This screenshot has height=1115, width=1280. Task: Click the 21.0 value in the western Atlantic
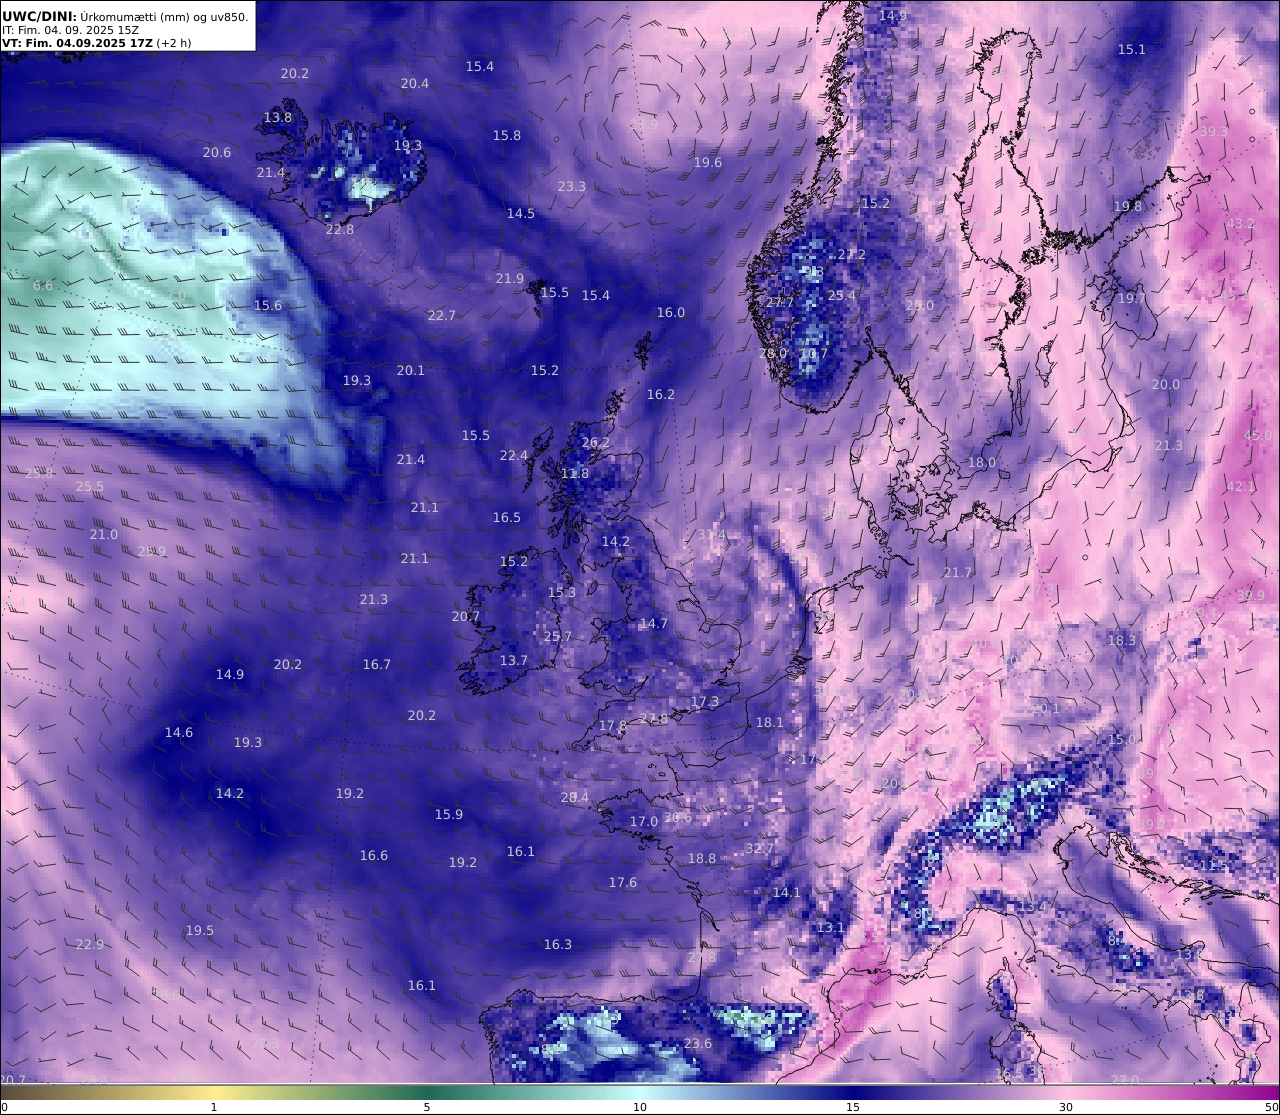click(x=104, y=535)
